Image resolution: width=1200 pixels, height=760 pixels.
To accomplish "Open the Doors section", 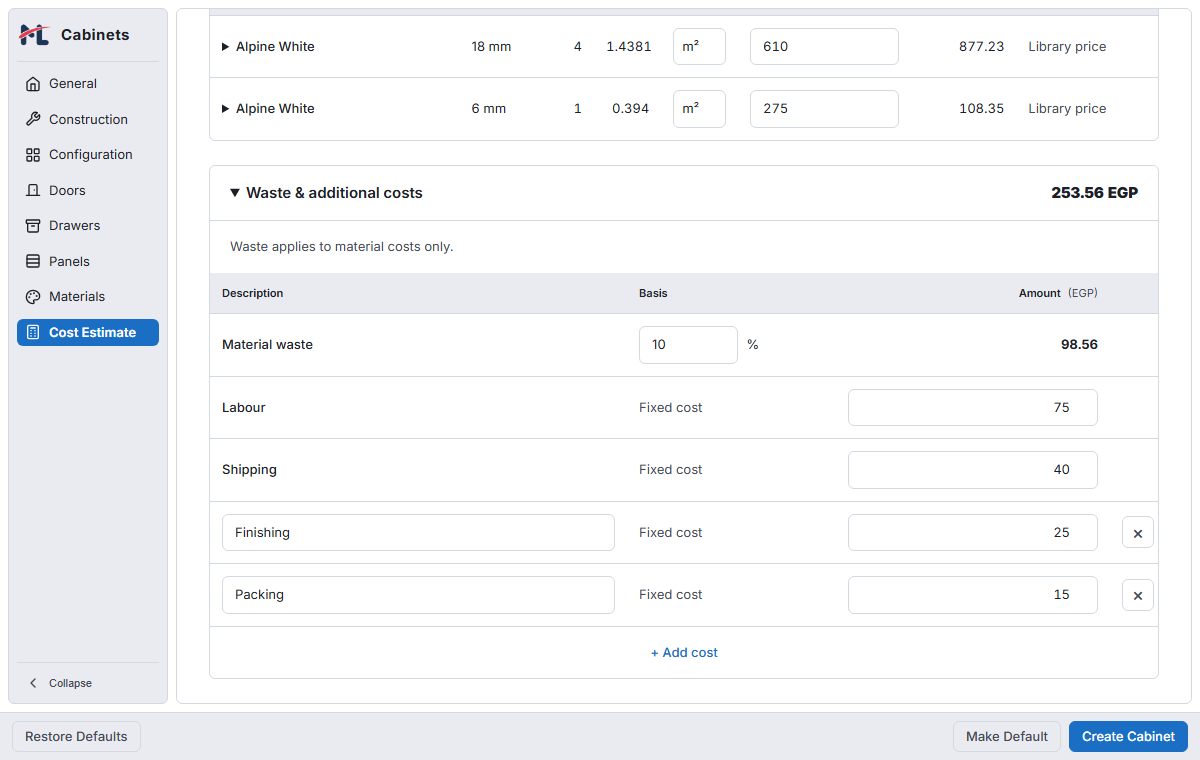I will click(88, 190).
